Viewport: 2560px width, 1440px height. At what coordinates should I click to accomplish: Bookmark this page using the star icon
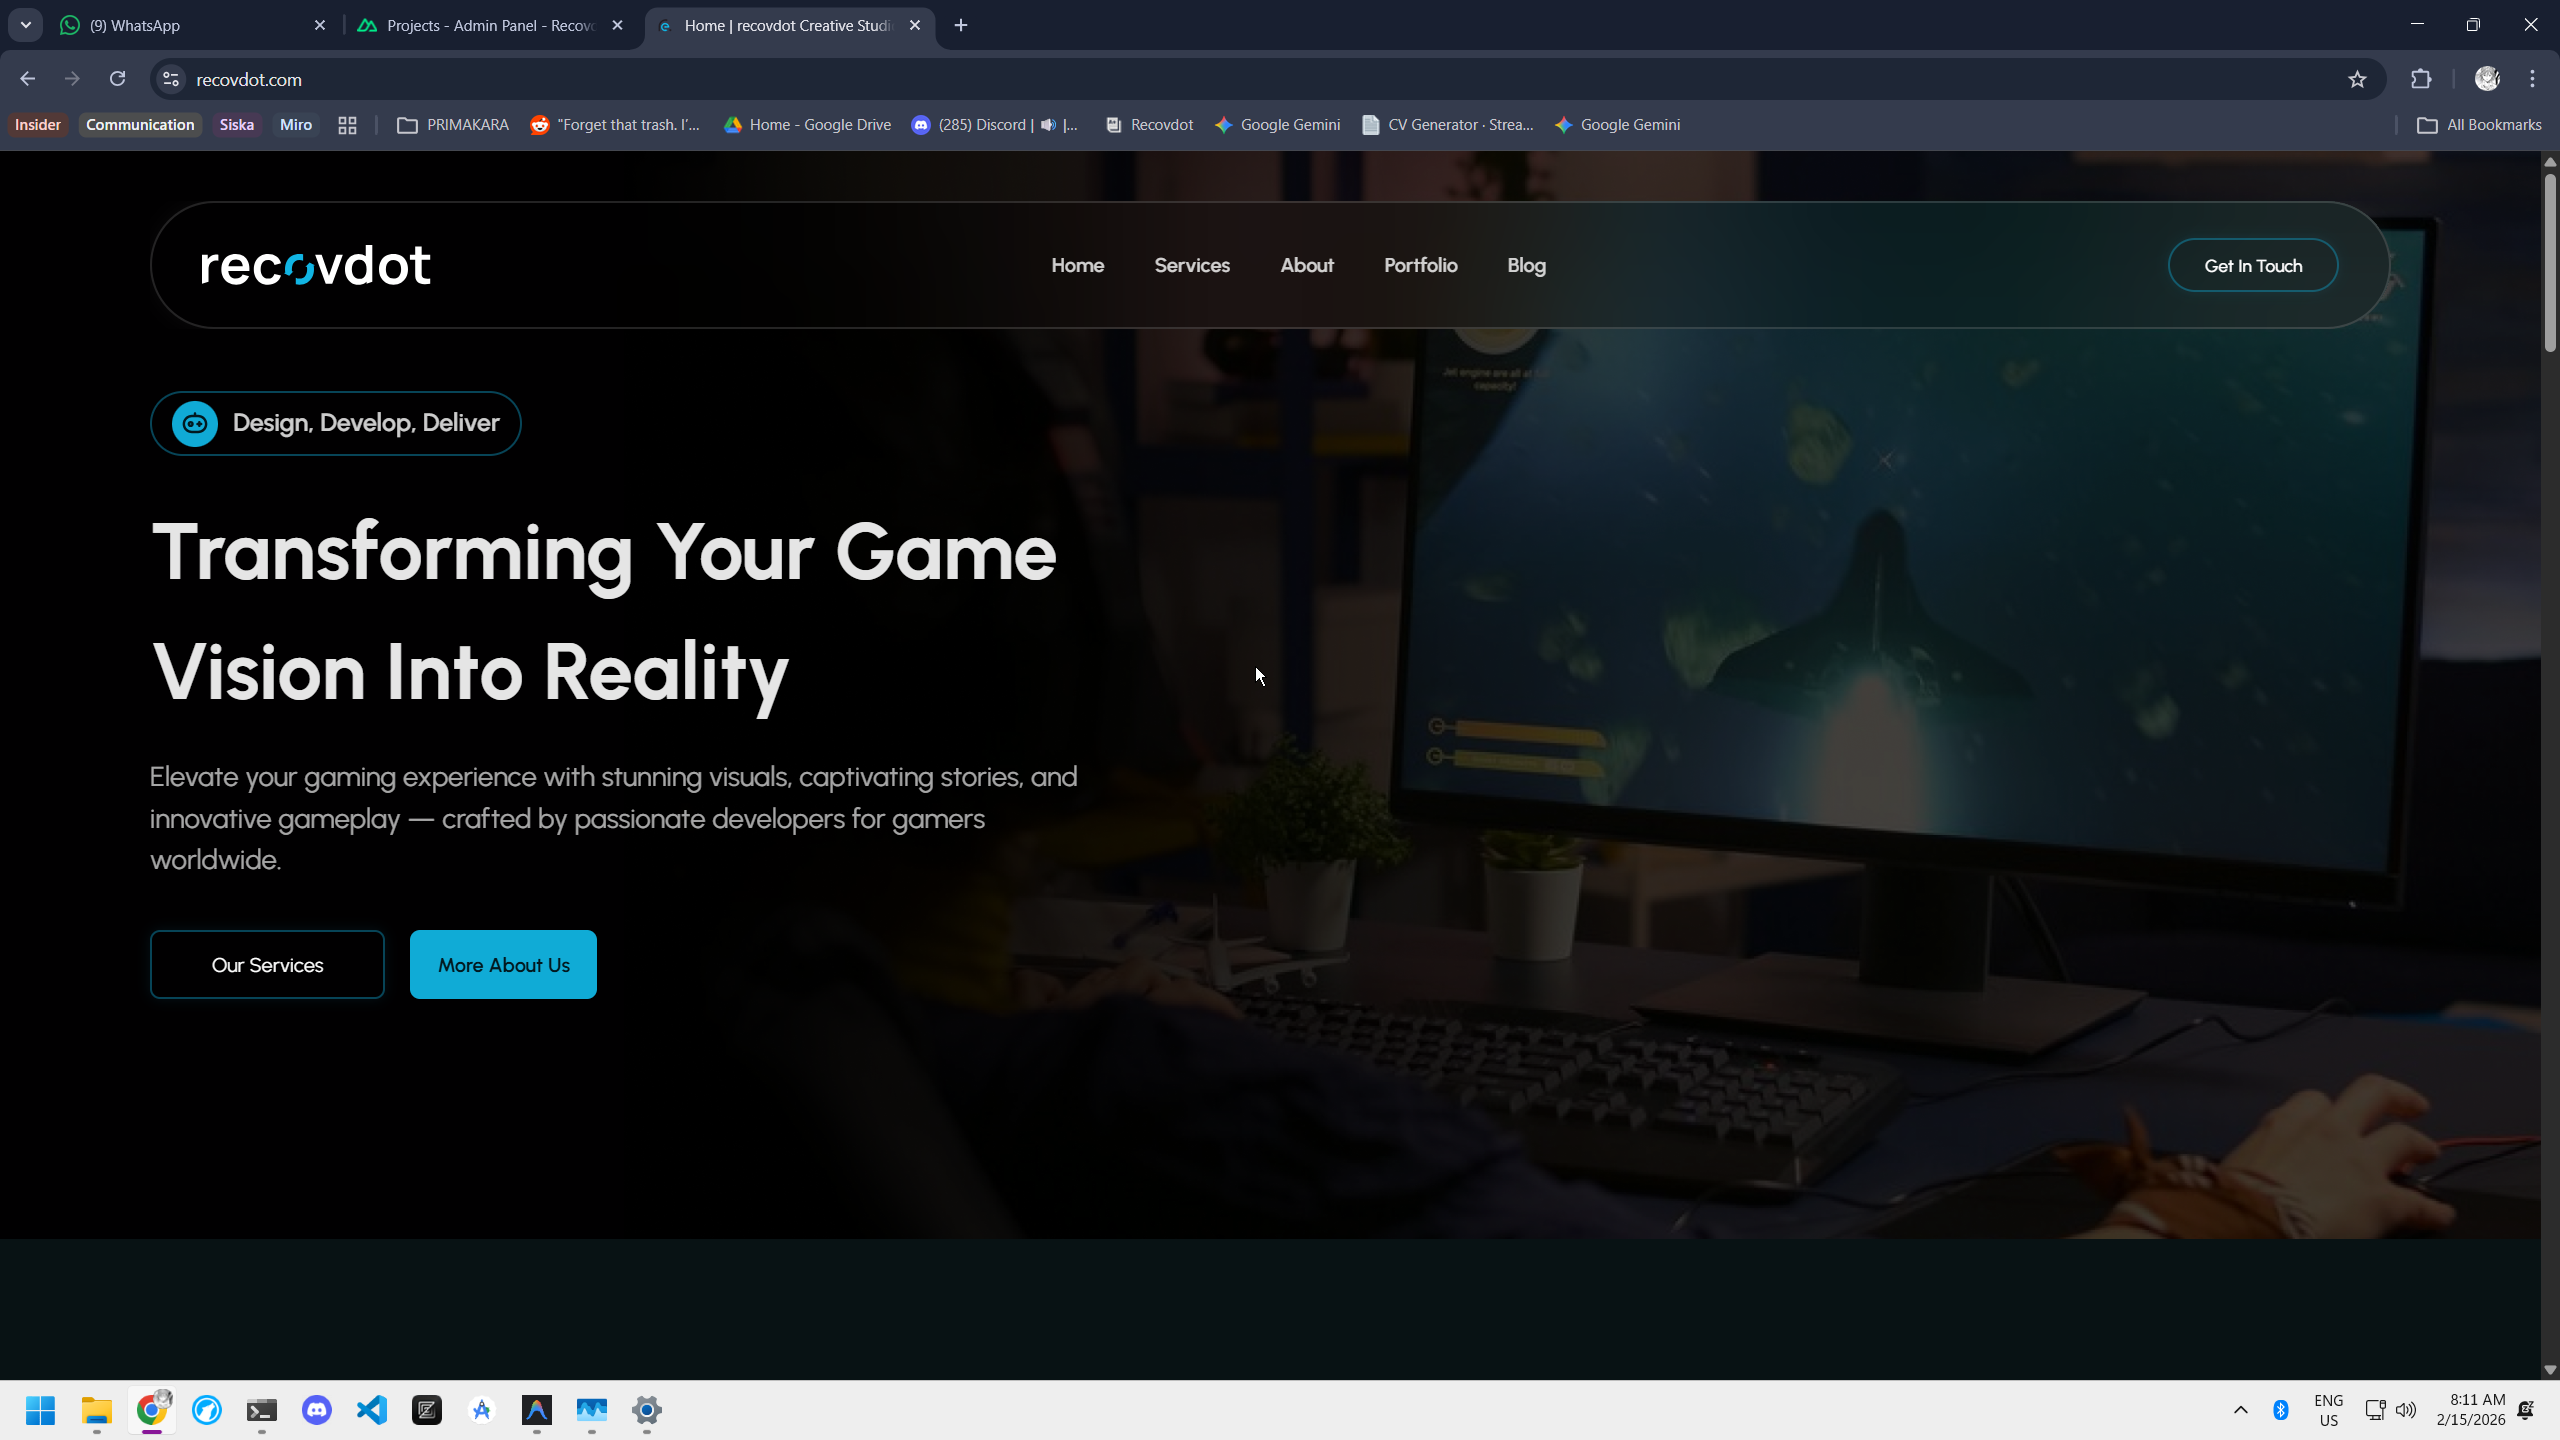[x=2357, y=78]
